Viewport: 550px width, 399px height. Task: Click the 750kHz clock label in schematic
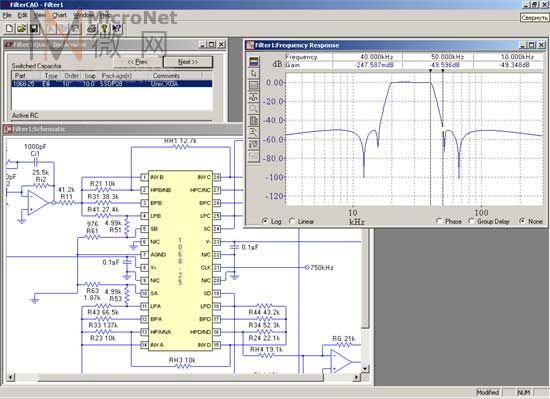click(x=322, y=268)
